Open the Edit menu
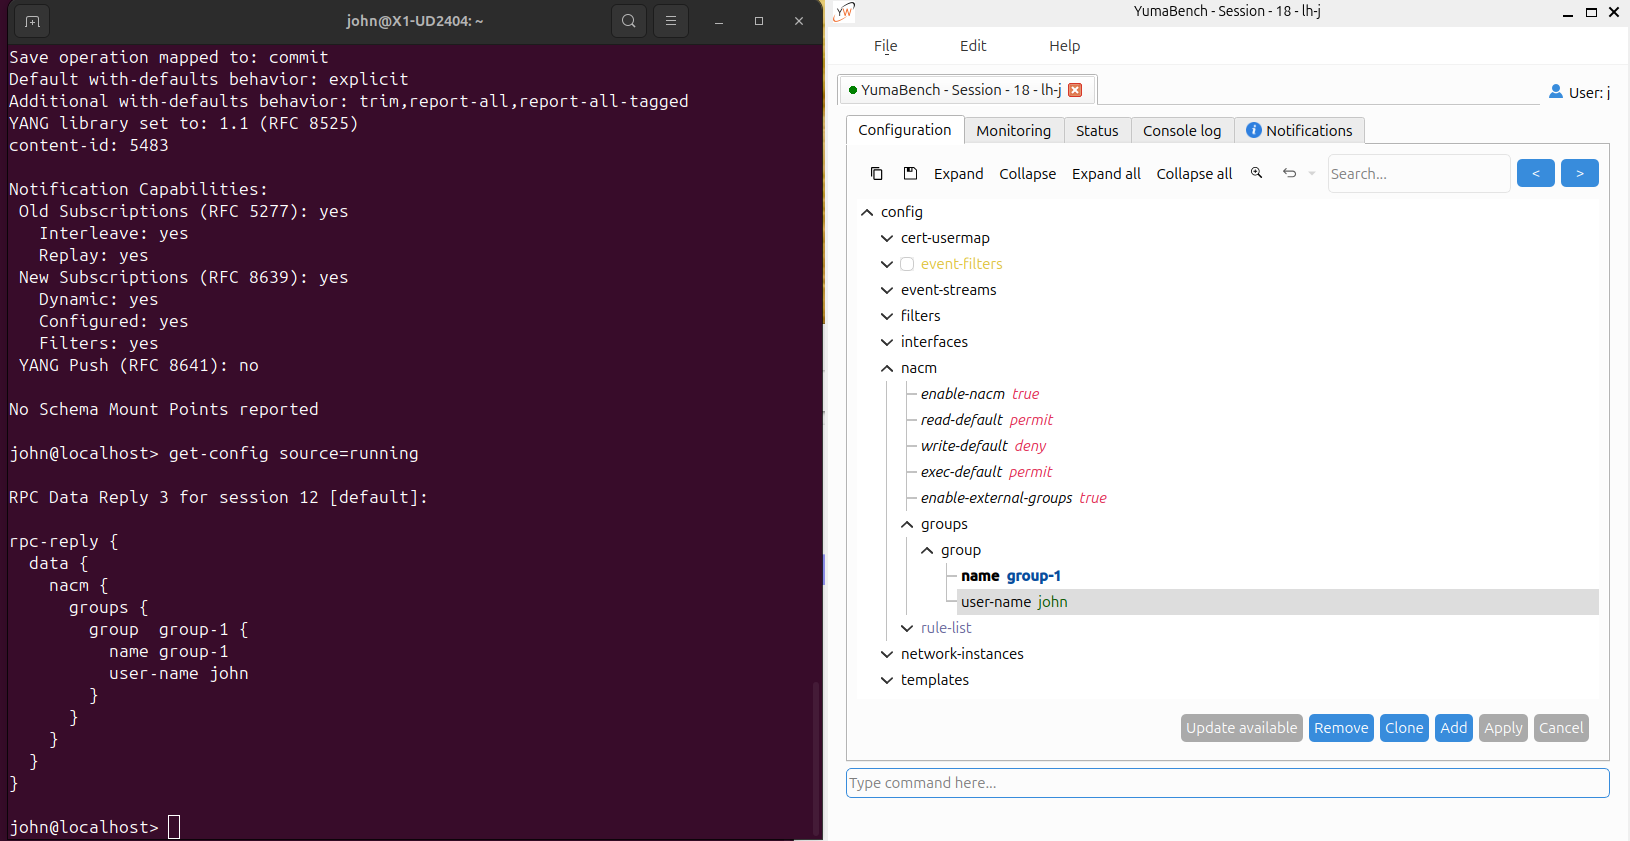This screenshot has height=841, width=1630. [973, 46]
